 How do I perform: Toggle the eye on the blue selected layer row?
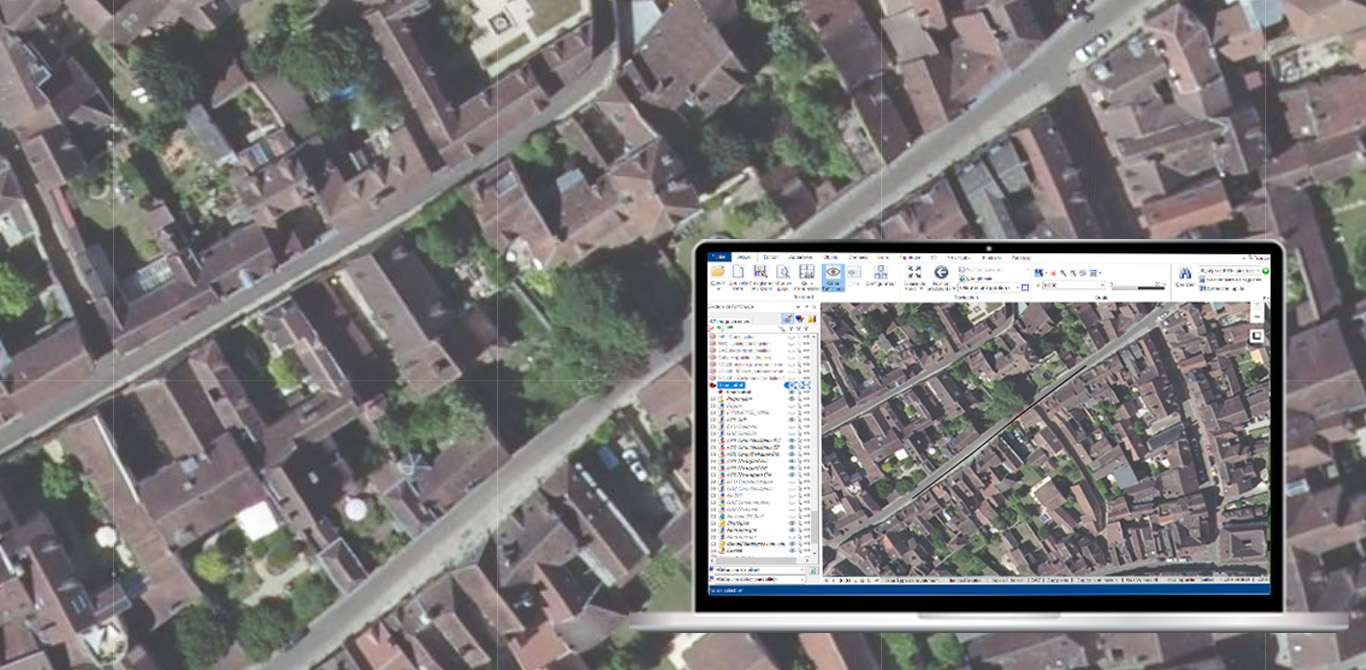[x=791, y=385]
